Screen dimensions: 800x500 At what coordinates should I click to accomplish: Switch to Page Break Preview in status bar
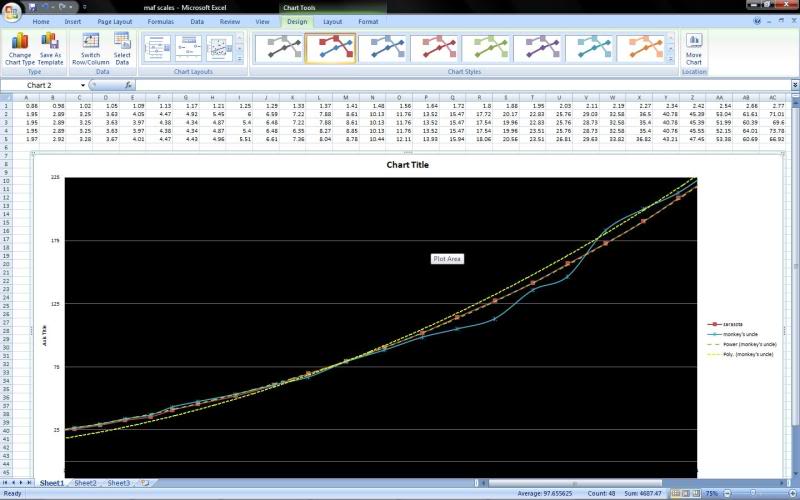(x=696, y=493)
